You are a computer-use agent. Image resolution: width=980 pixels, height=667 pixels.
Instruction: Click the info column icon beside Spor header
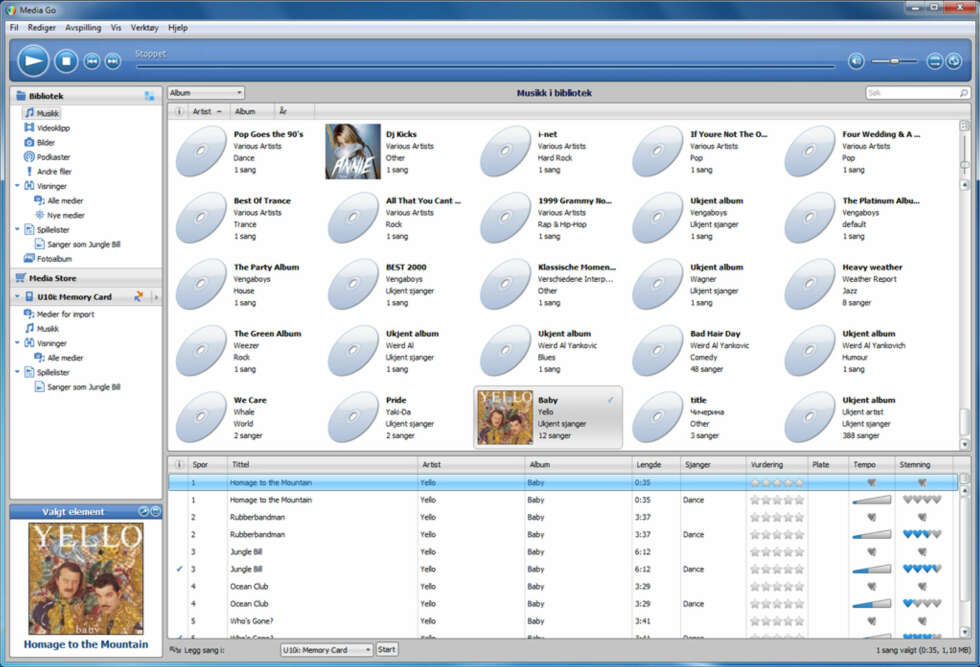click(179, 464)
